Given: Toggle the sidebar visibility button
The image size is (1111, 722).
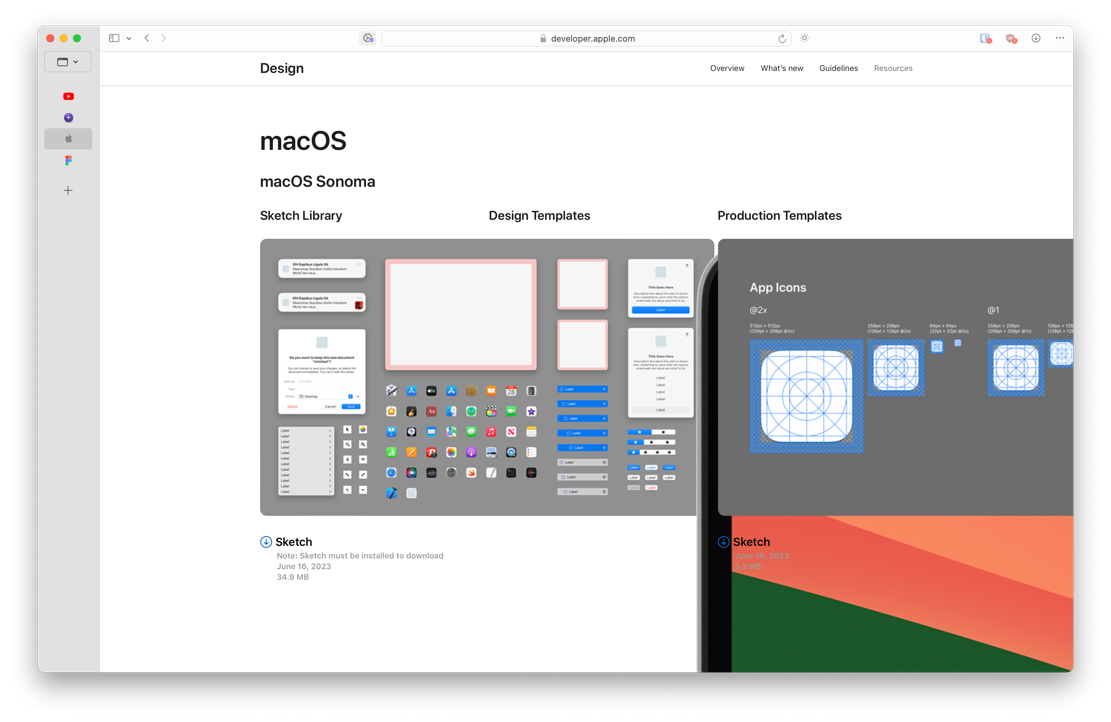Looking at the screenshot, I should [x=114, y=38].
